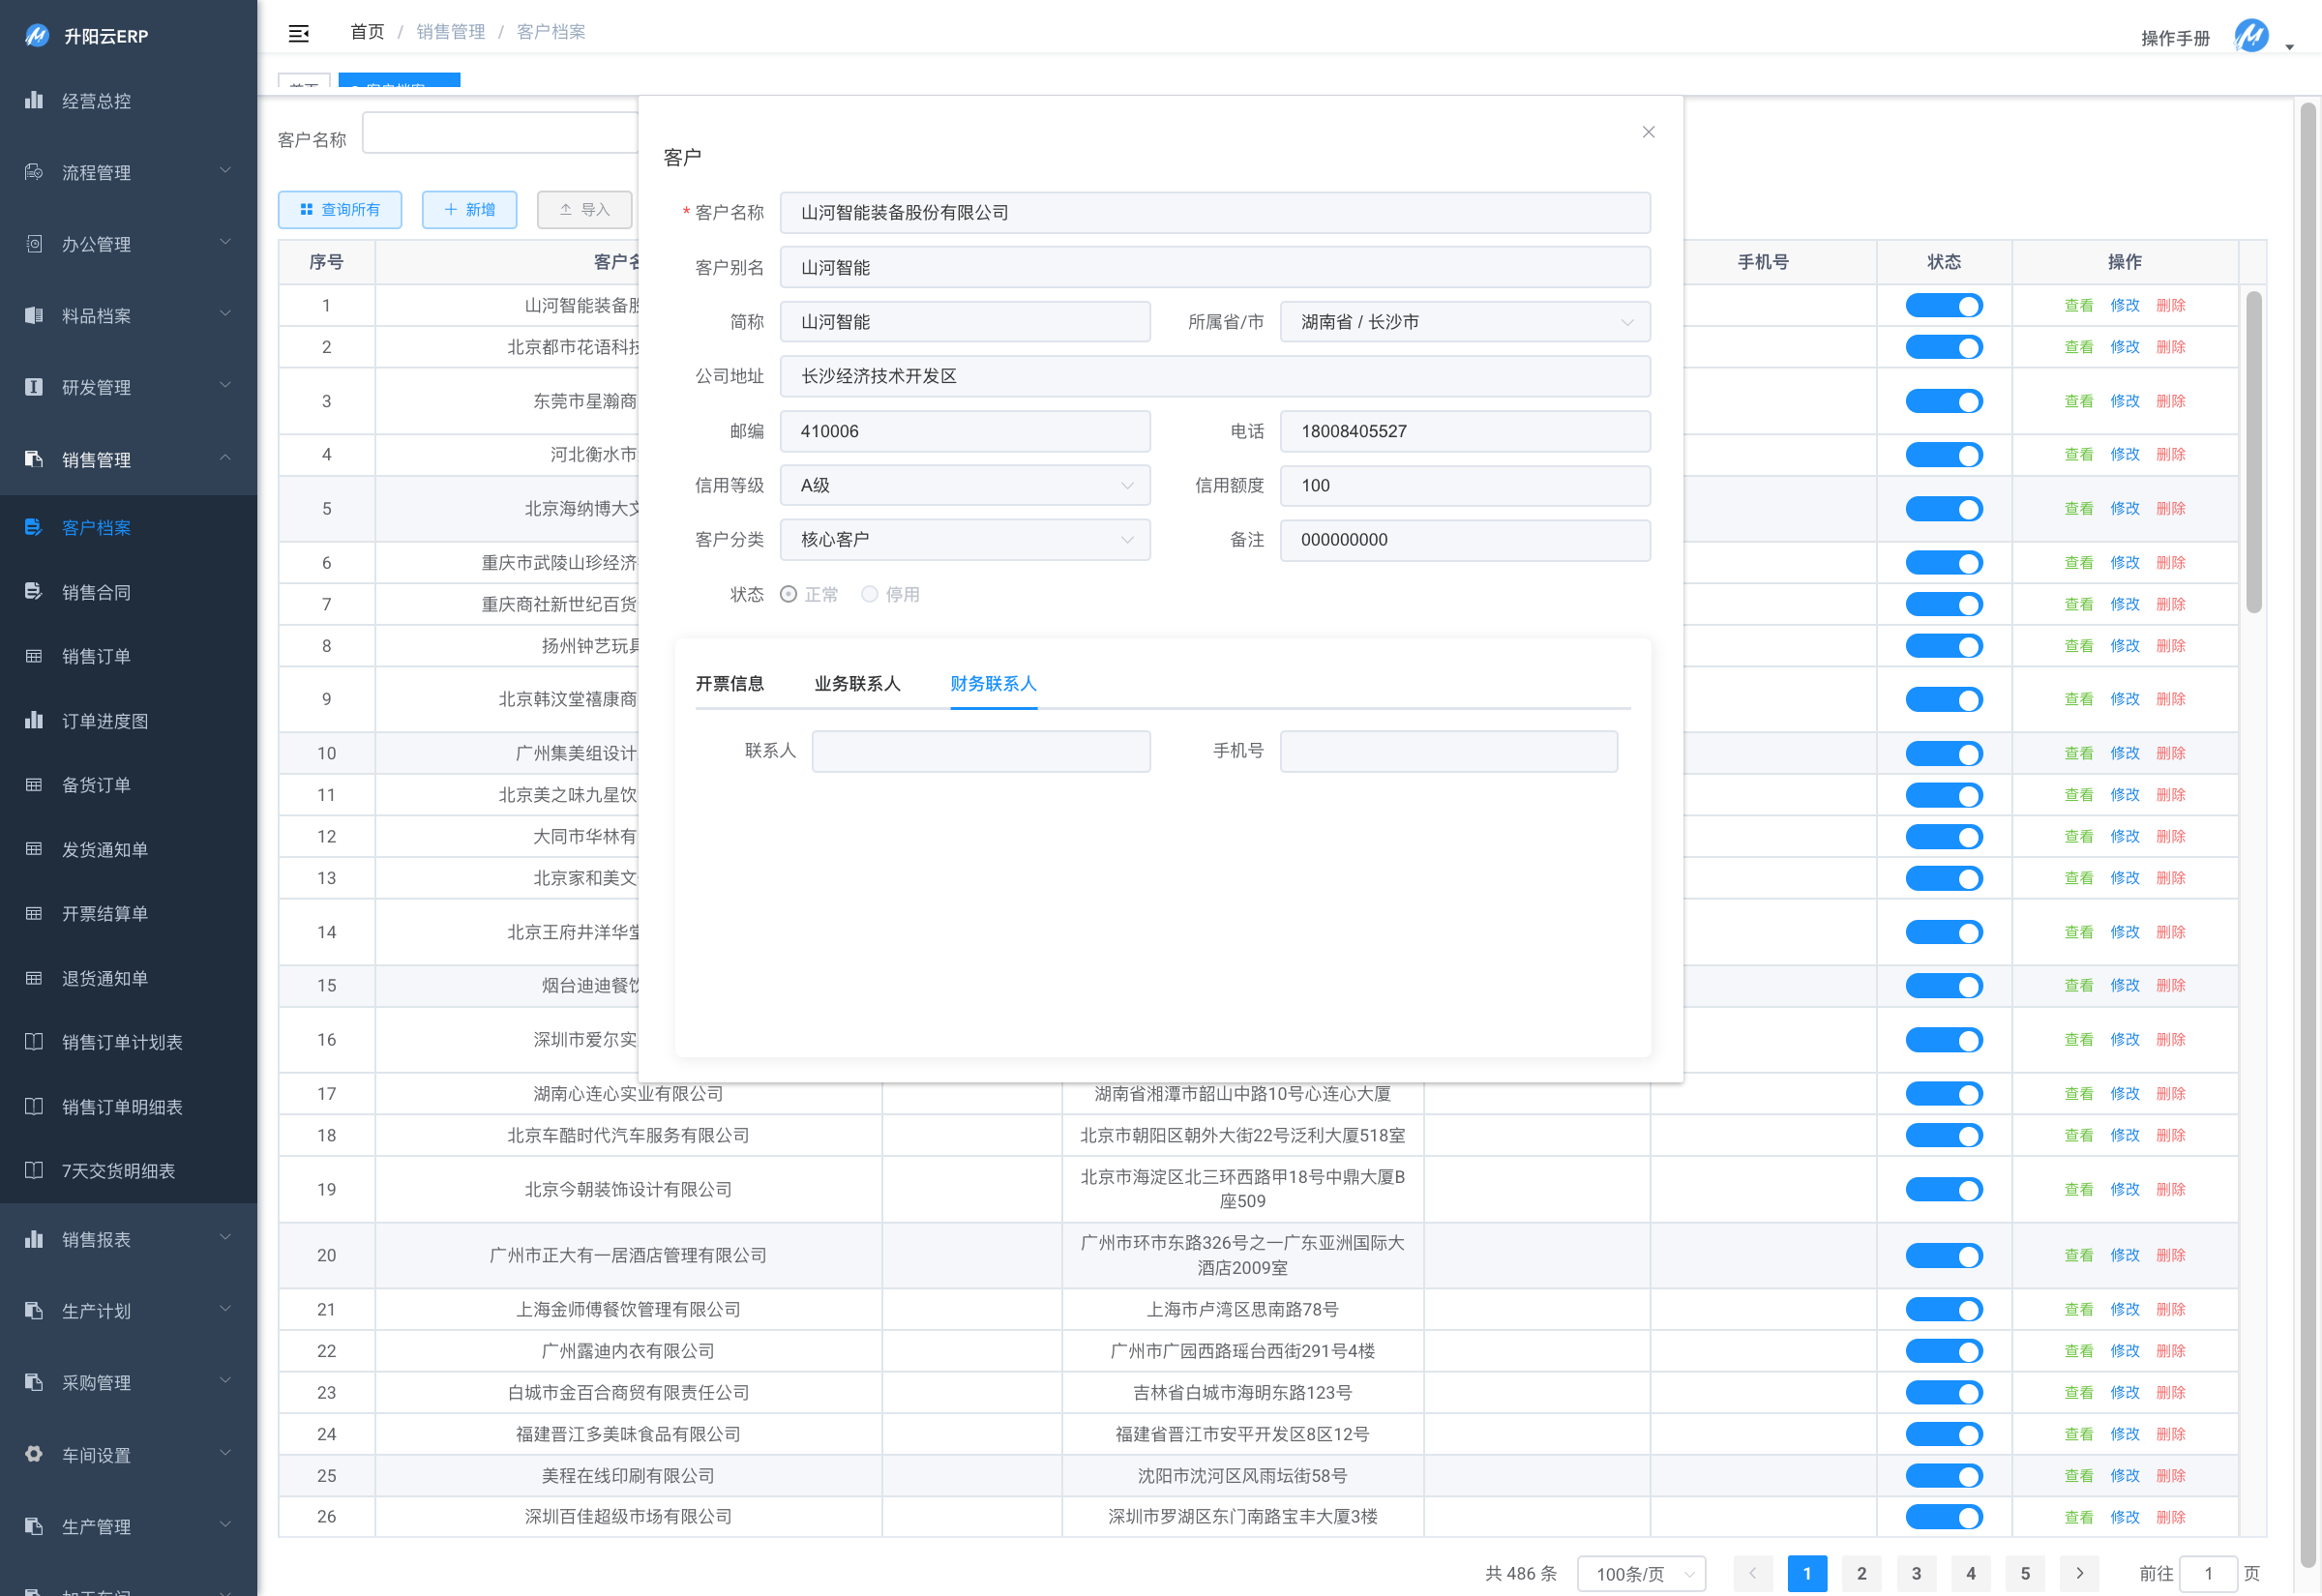This screenshot has width=2322, height=1596.
Task: Open the 信用等级 dropdown
Action: pyautogui.click(x=965, y=486)
